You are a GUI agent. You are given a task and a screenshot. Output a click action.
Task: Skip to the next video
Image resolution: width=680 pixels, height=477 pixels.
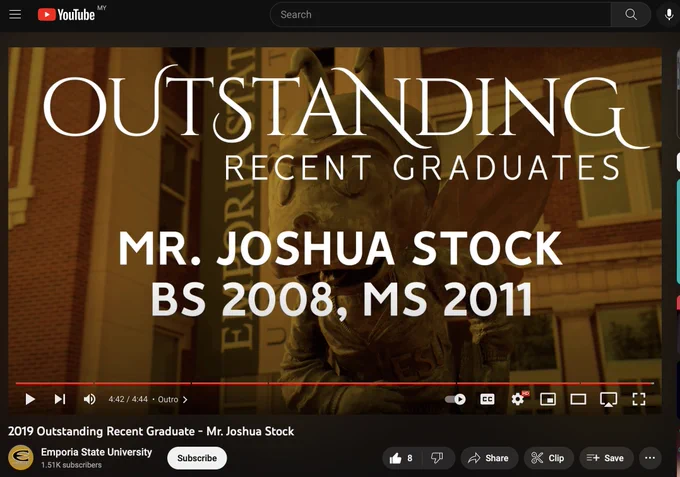click(60, 399)
